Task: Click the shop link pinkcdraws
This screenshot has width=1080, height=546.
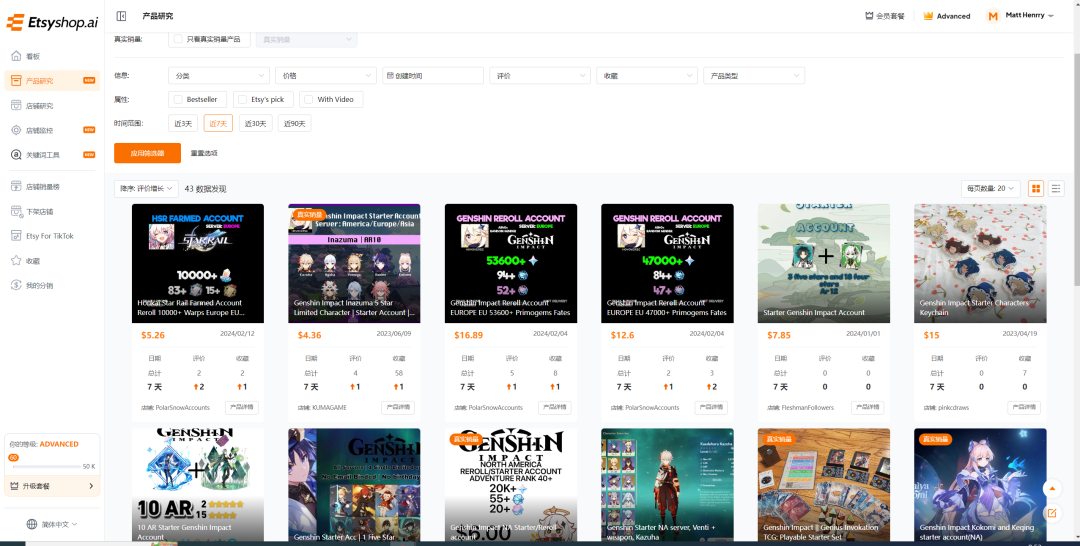Action: coord(953,408)
